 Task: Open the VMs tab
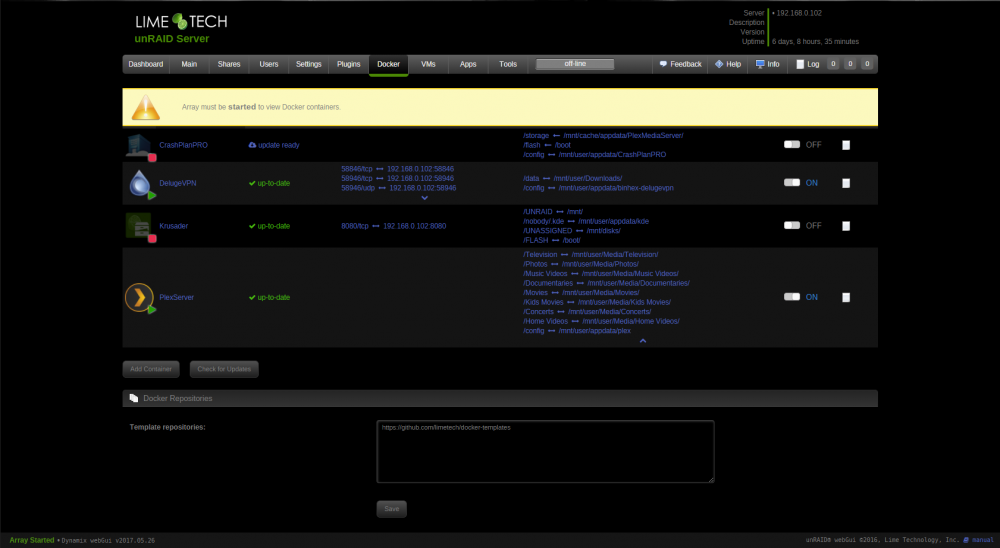tap(428, 64)
